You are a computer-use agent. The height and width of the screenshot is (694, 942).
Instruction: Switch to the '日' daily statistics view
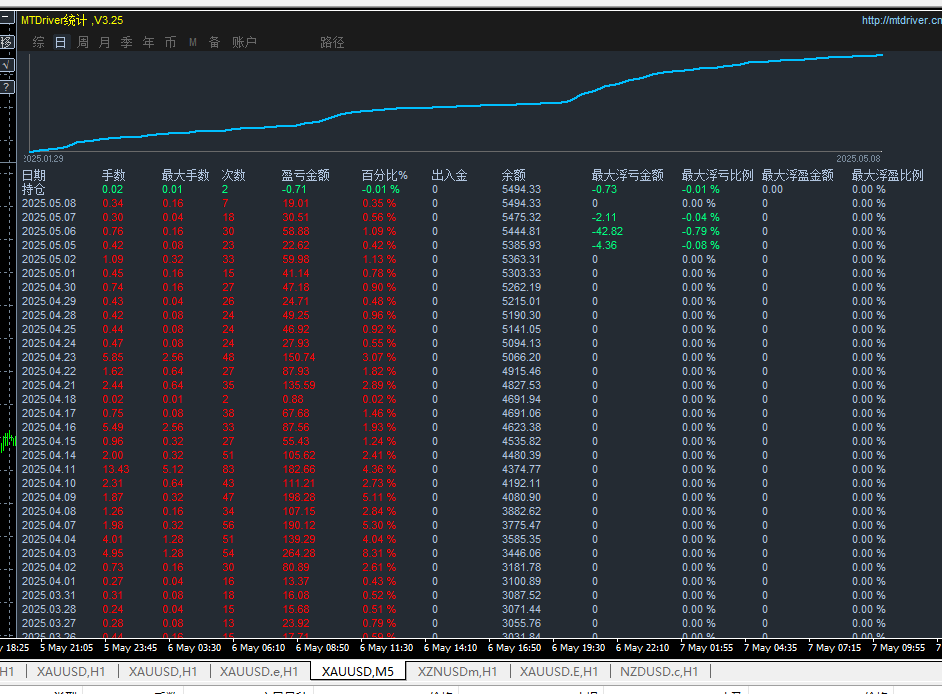tap(61, 42)
